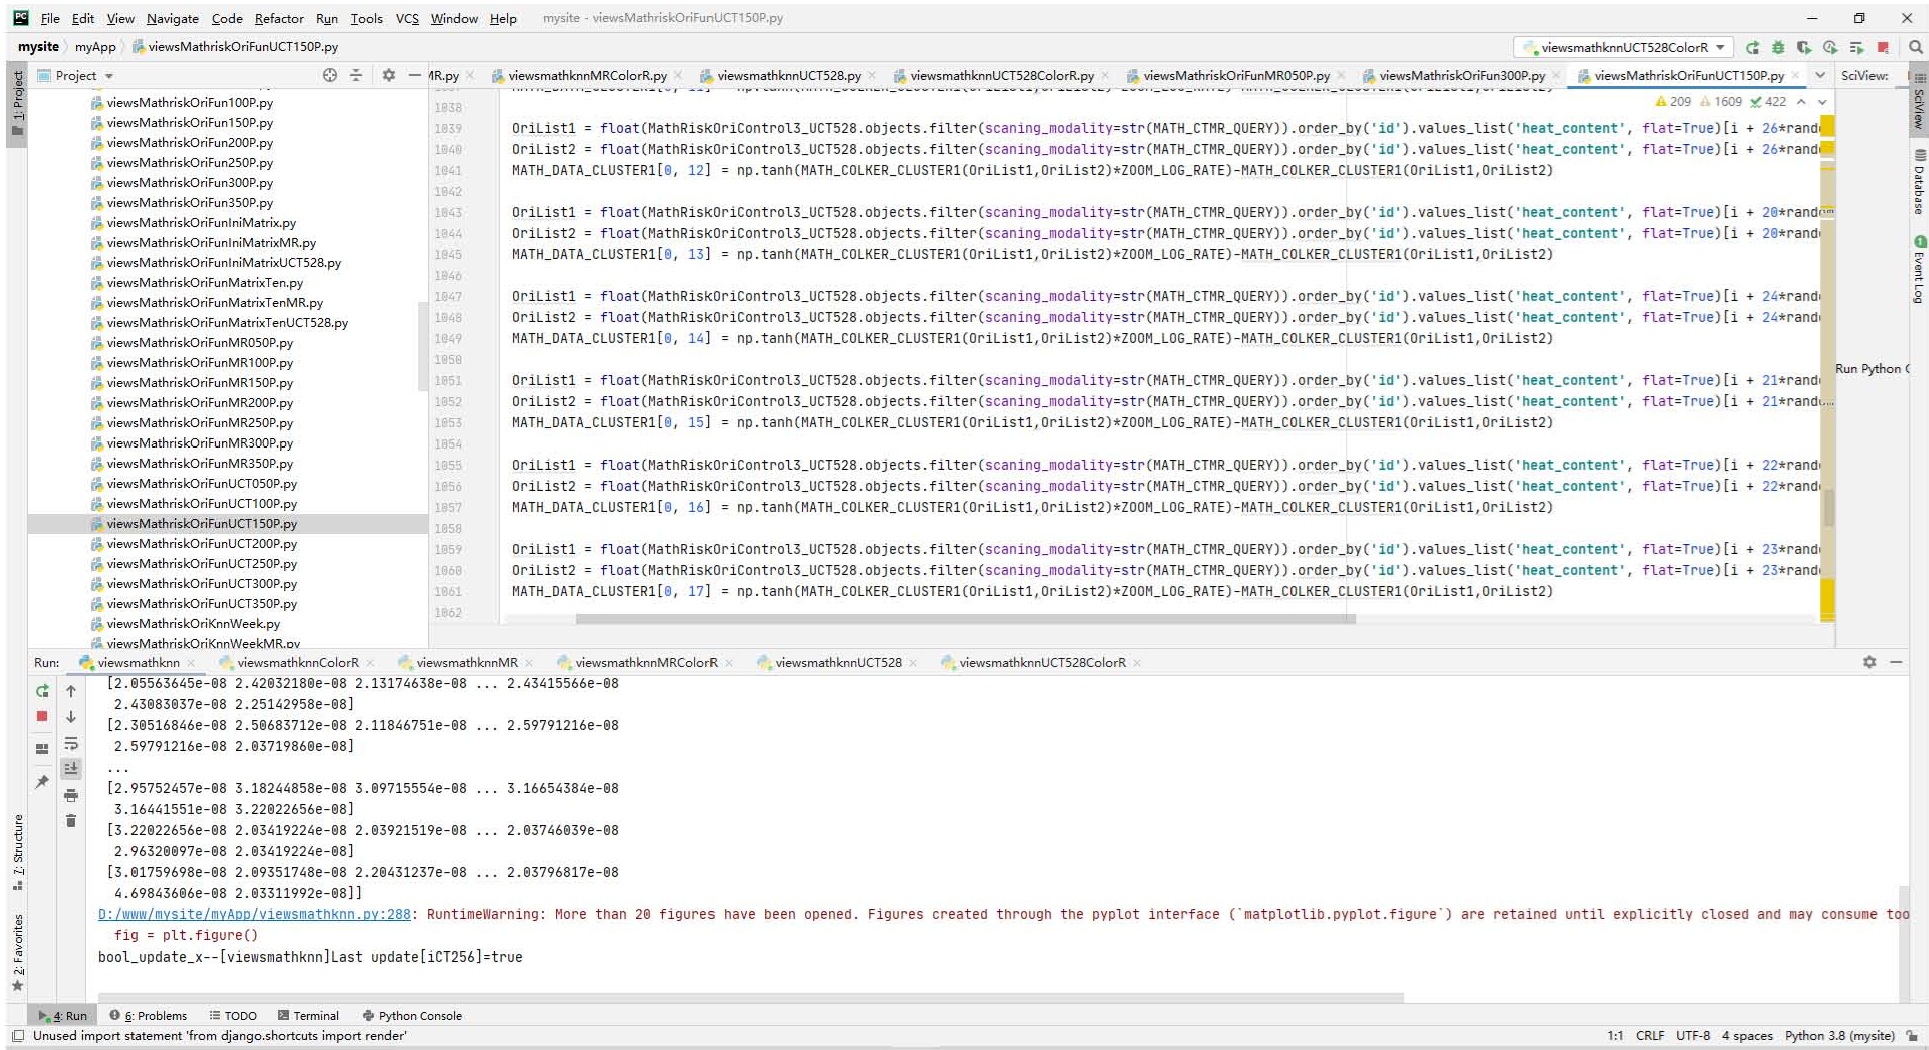Pin the Run tab

pyautogui.click(x=42, y=782)
